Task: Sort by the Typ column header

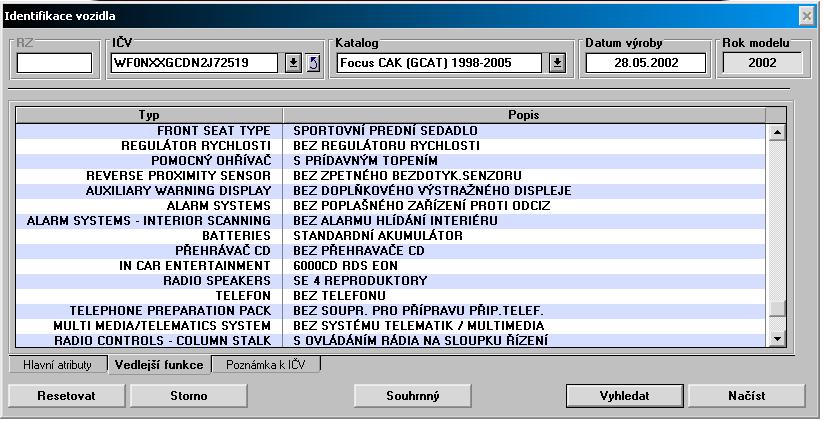Action: click(147, 115)
